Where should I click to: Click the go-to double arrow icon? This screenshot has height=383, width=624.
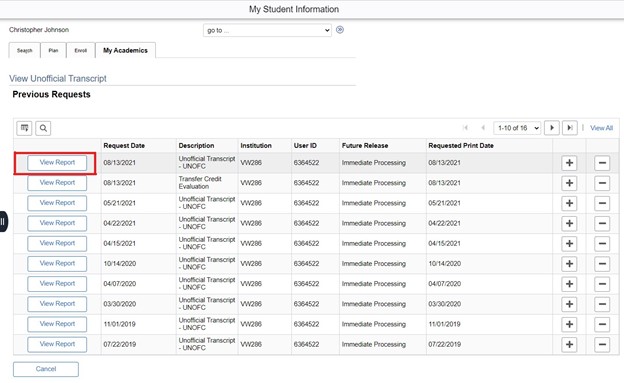[x=340, y=30]
